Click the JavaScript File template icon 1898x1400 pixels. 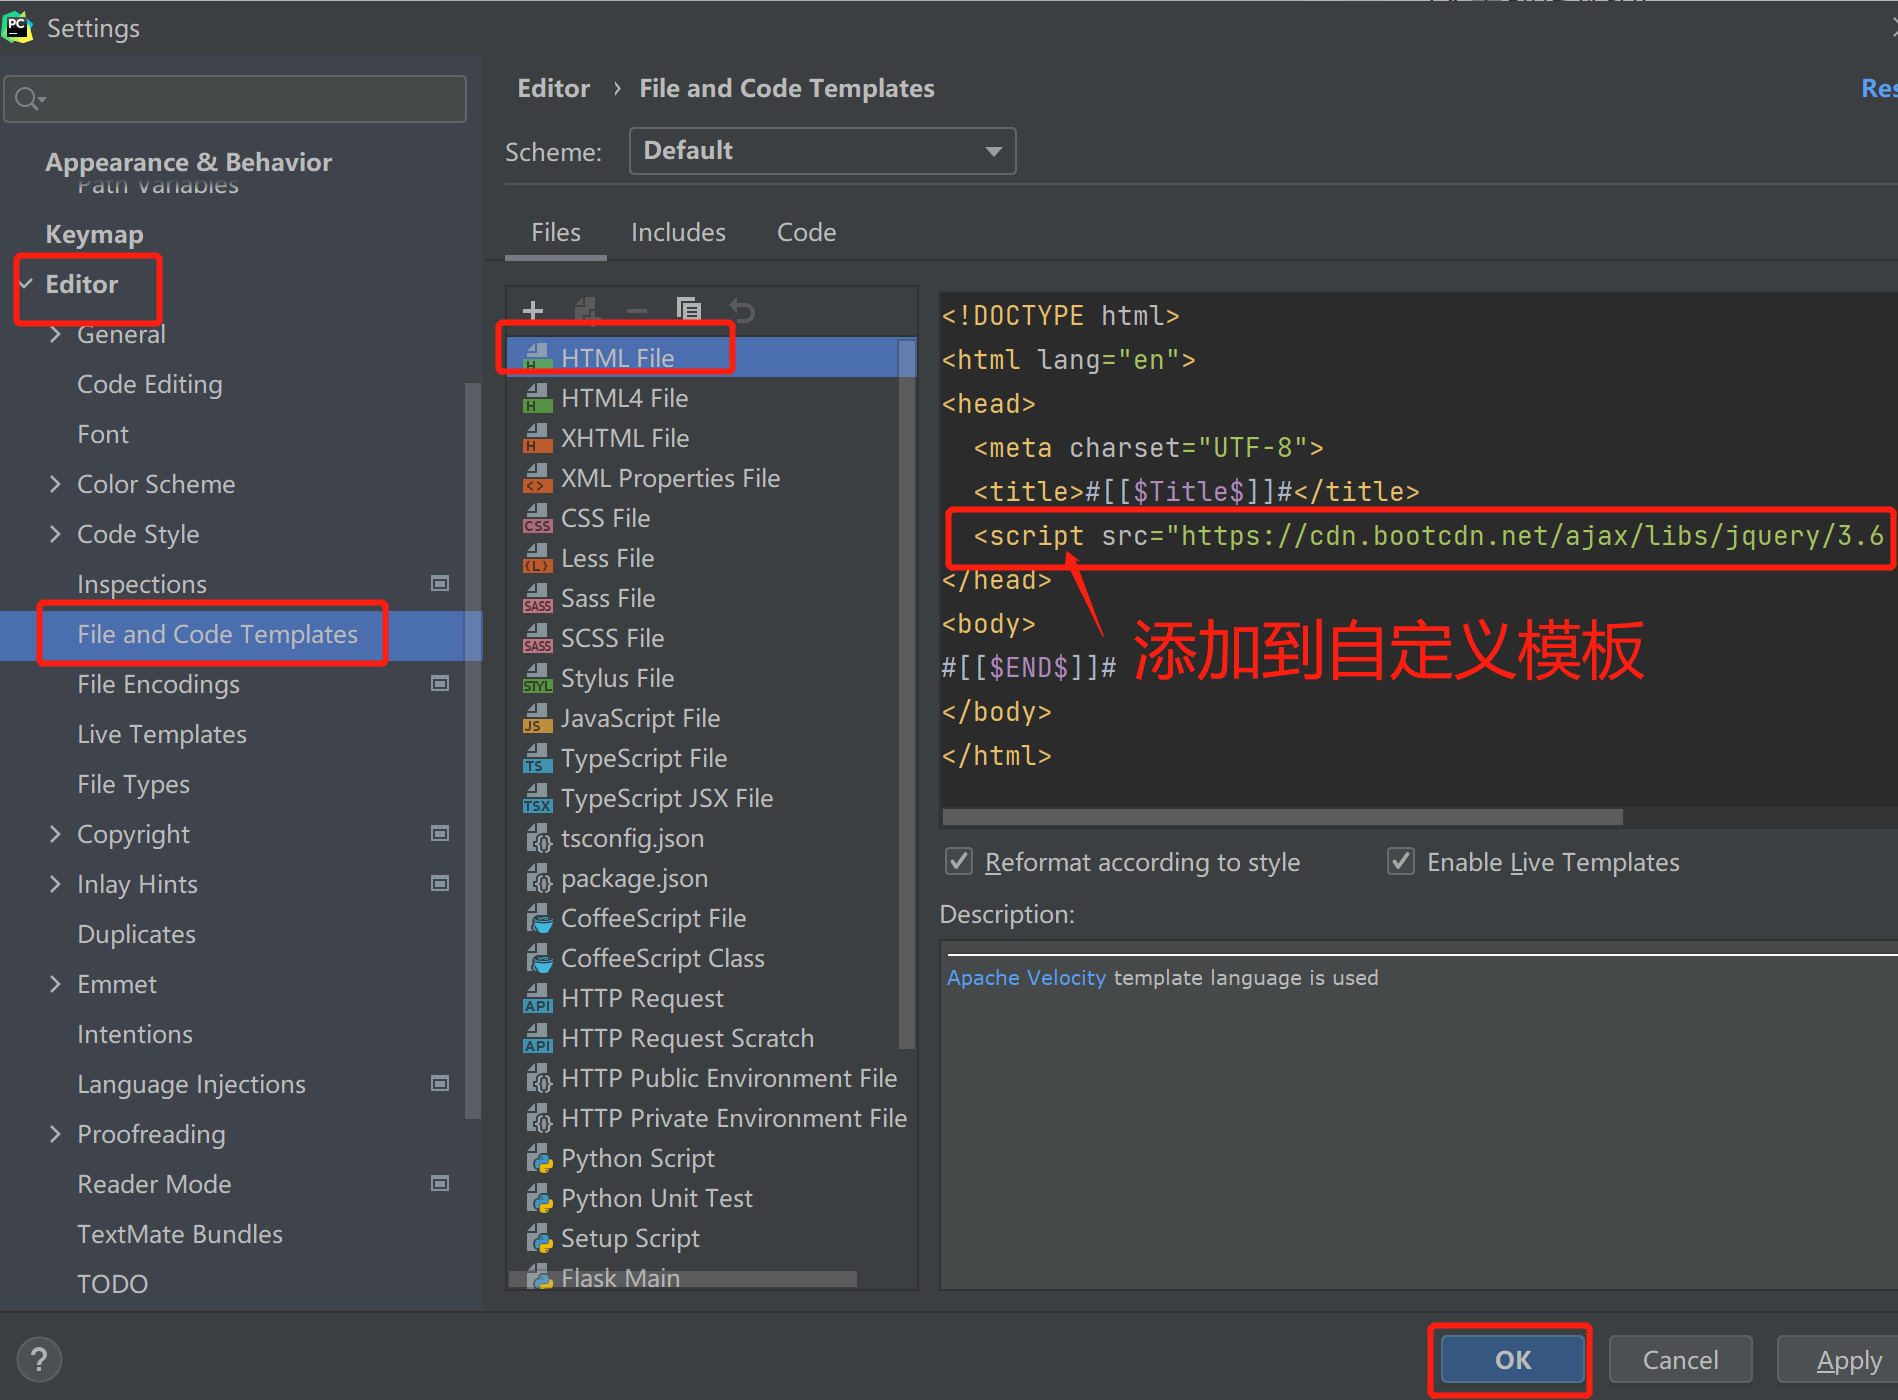pos(538,718)
